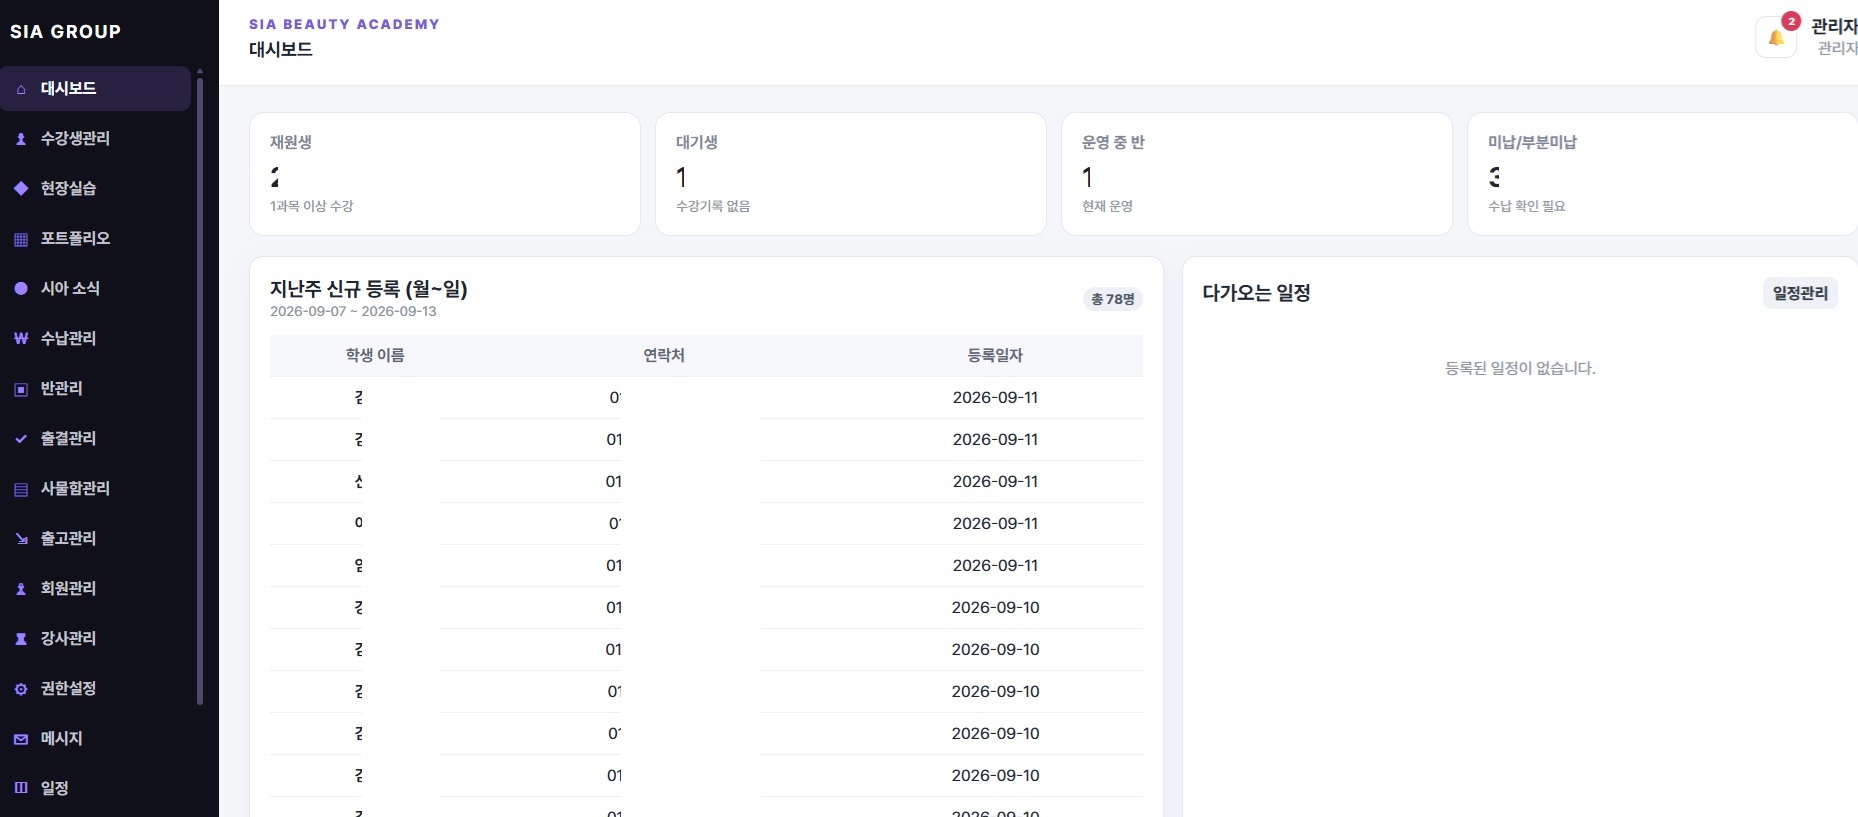Open 권한설정 settings
Screen dimensions: 1858x817
[x=95, y=688]
